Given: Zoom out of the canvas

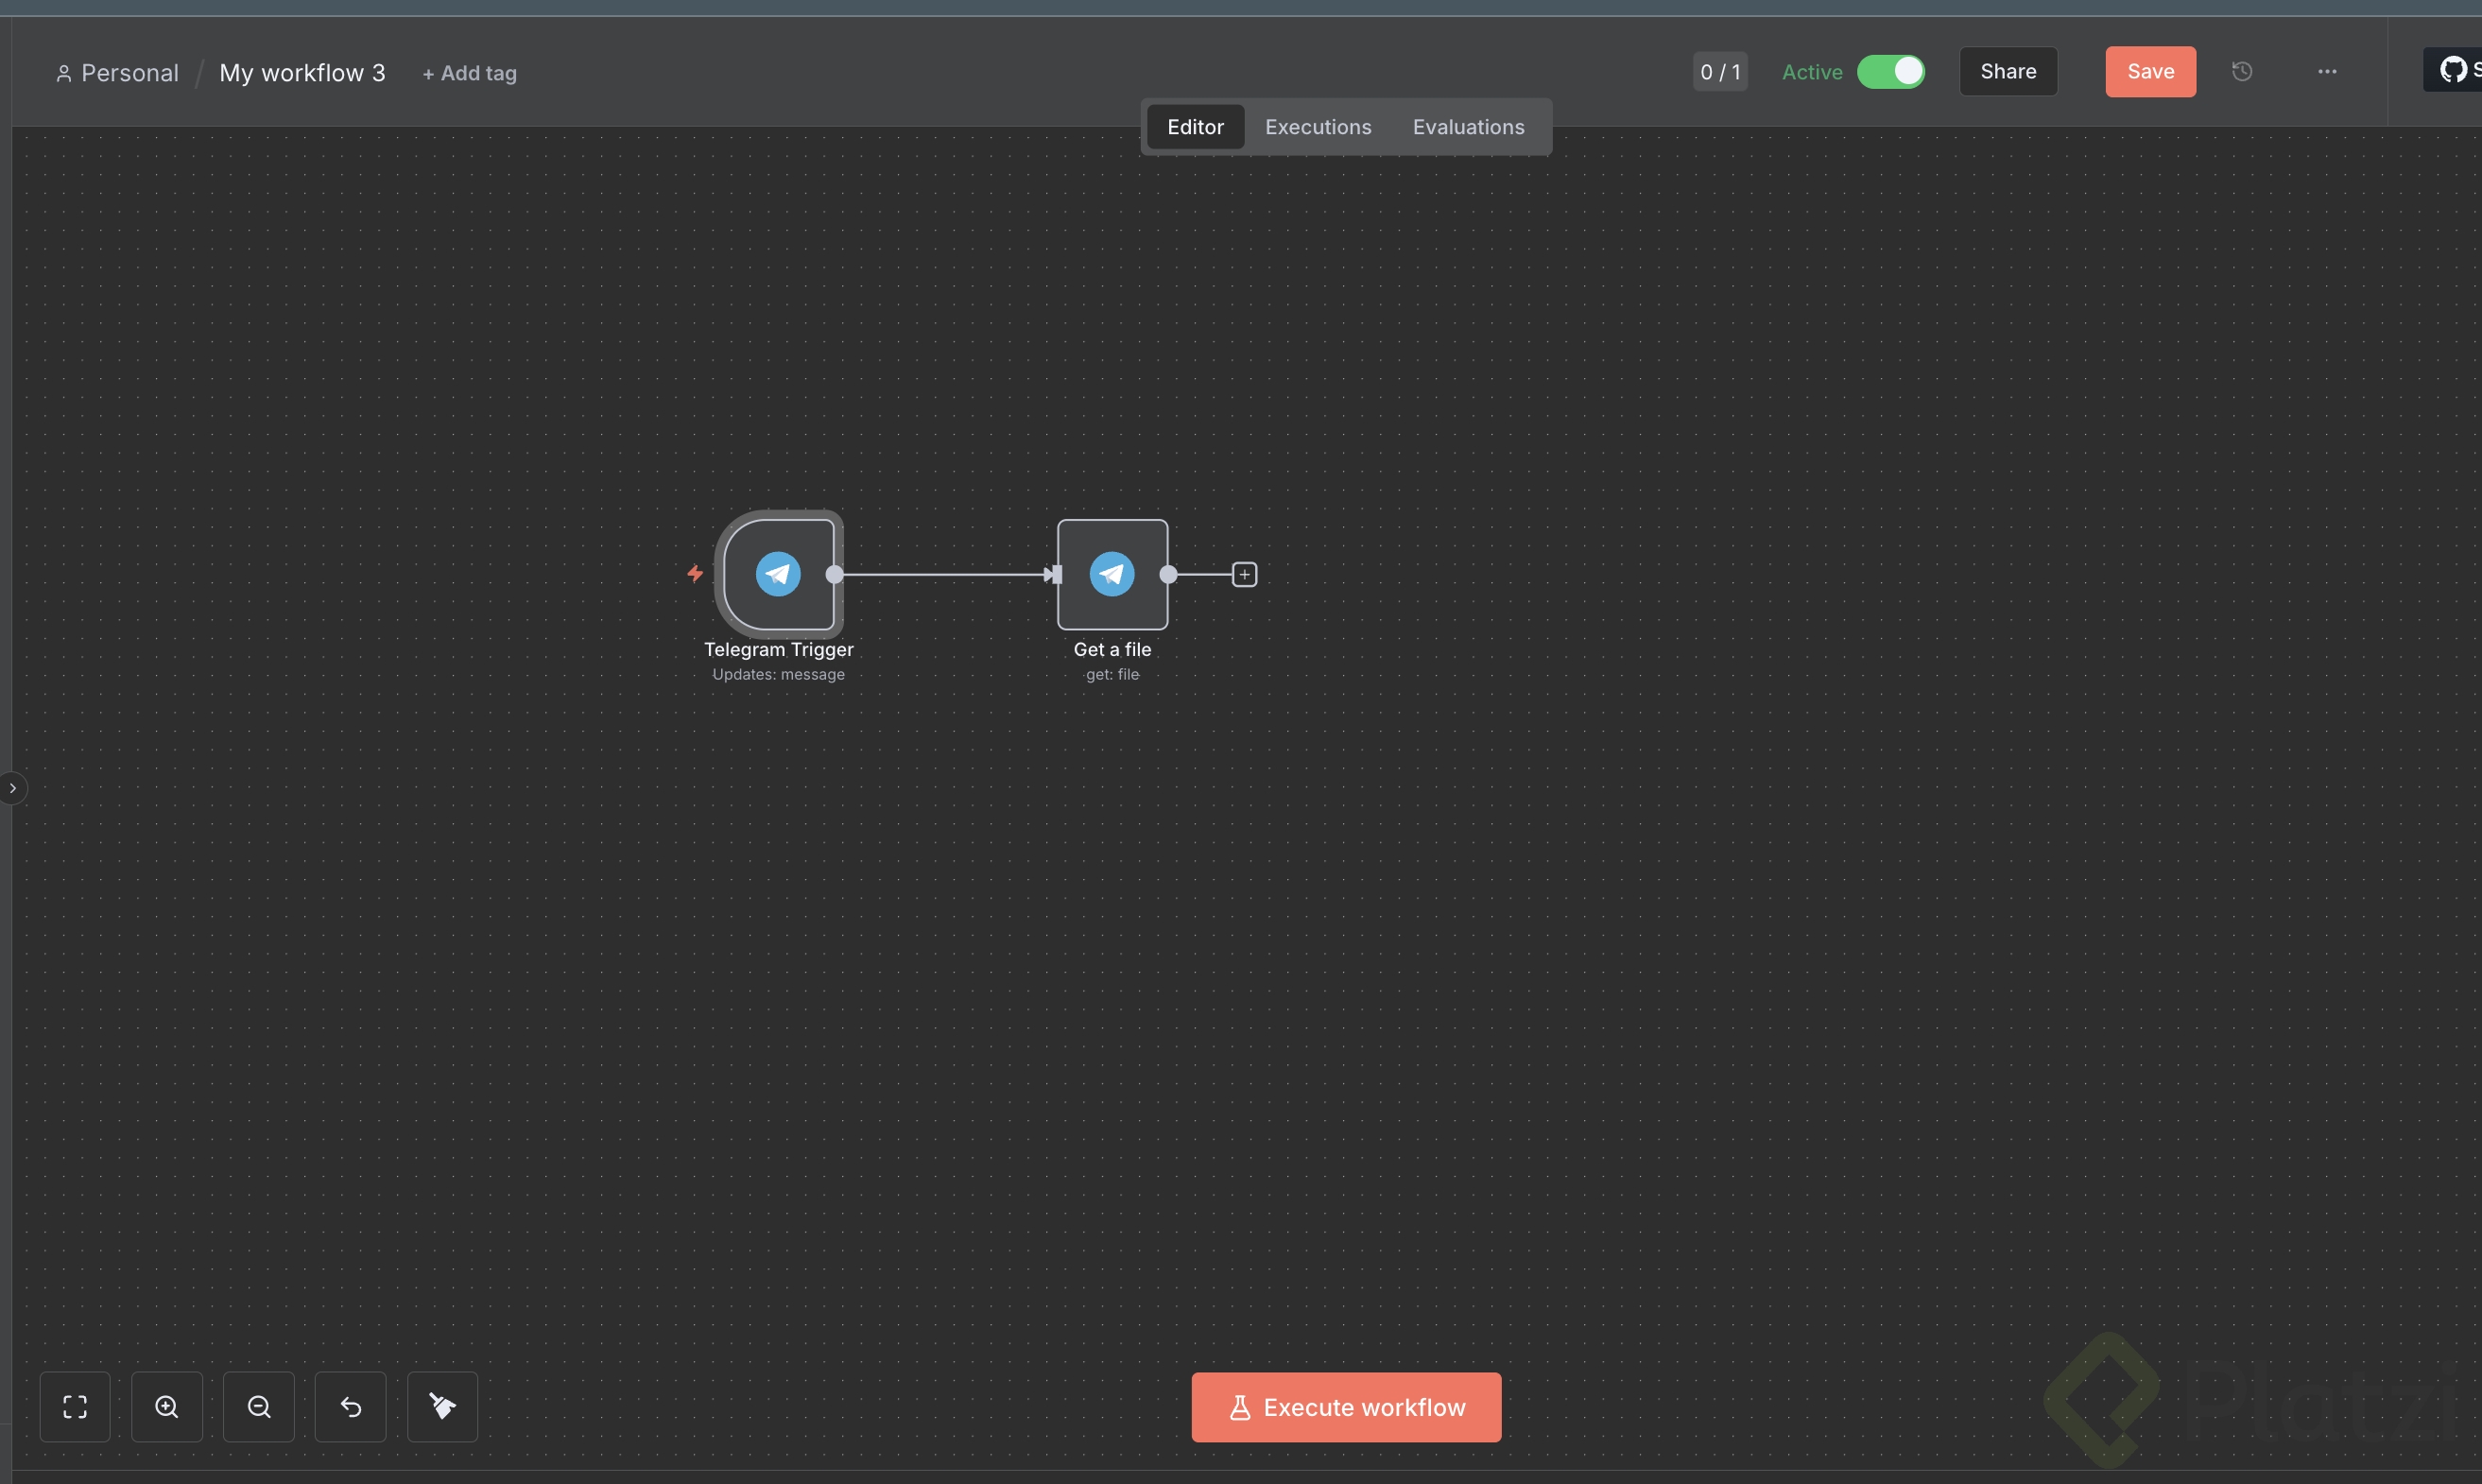Looking at the screenshot, I should (259, 1407).
